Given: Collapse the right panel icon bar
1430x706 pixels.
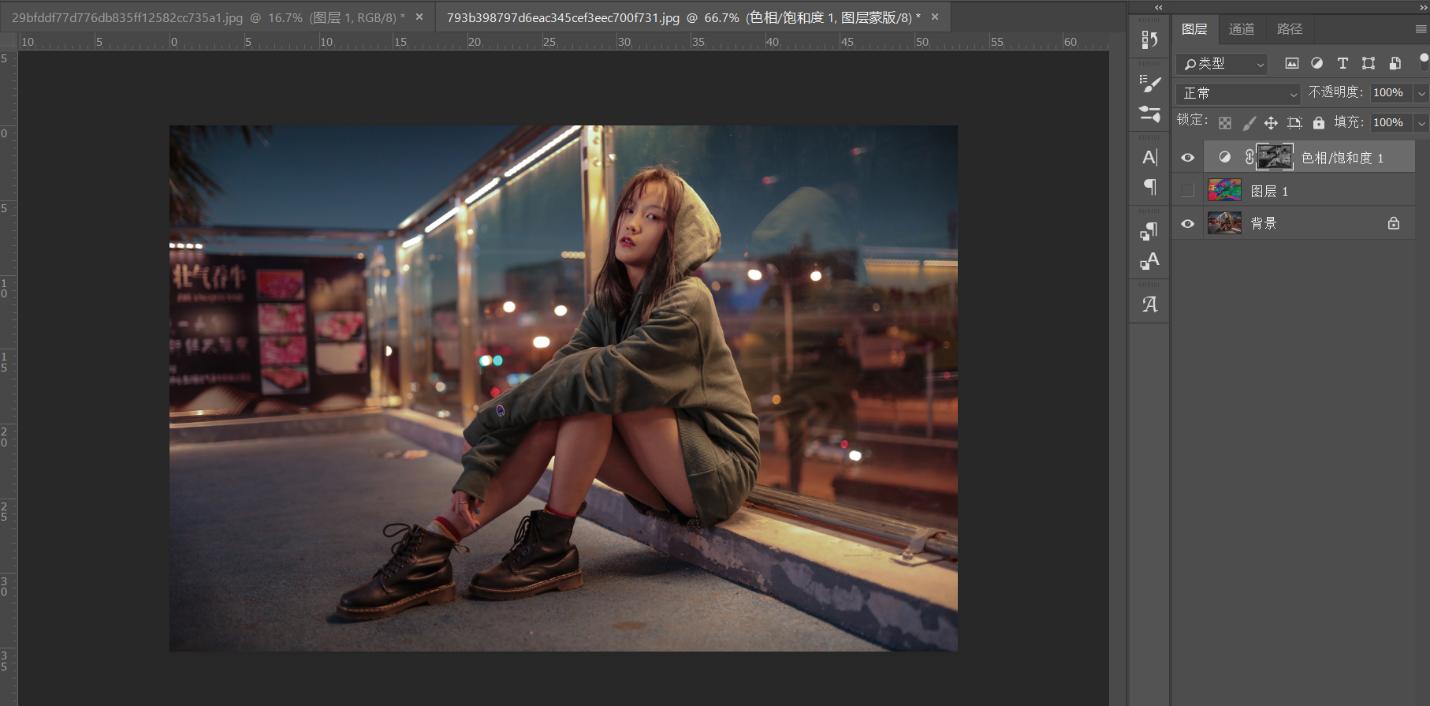Looking at the screenshot, I should pyautogui.click(x=1158, y=8).
